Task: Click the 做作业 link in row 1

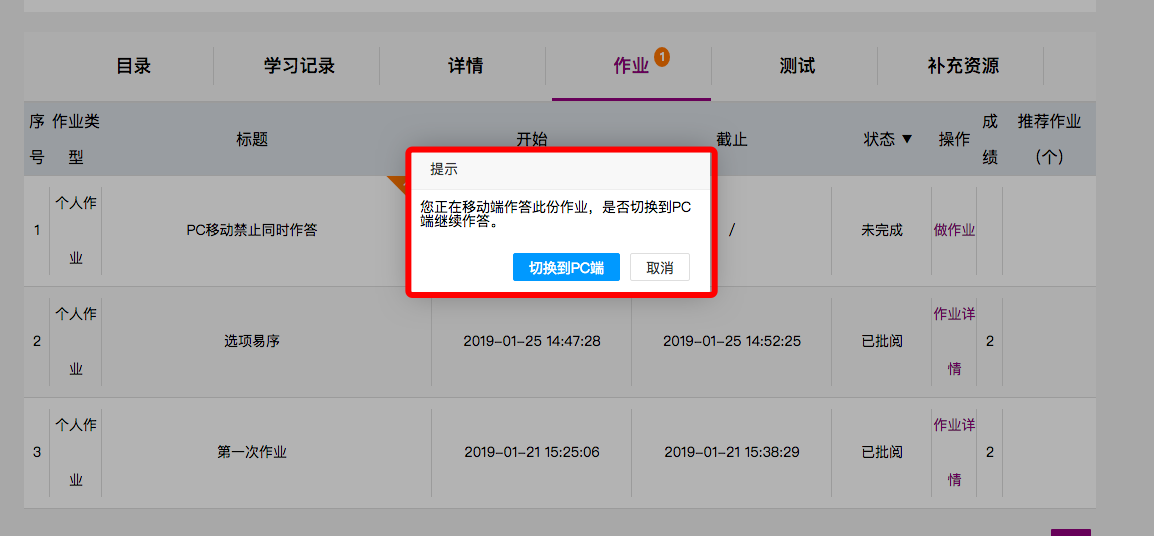Action: [x=954, y=230]
